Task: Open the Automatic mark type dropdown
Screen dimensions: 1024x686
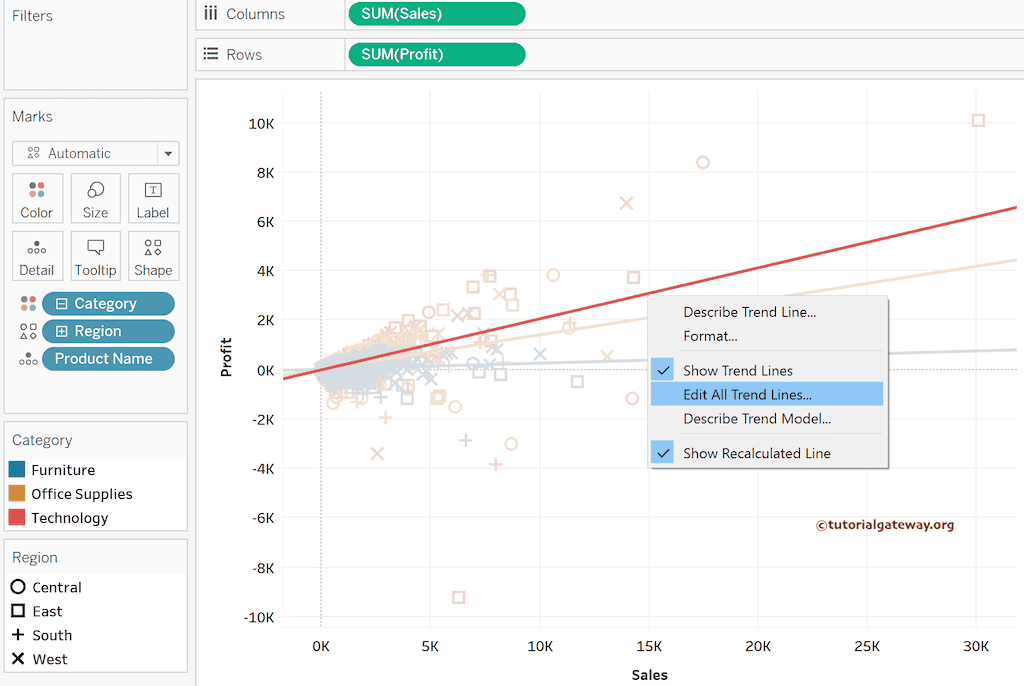Action: (x=166, y=152)
